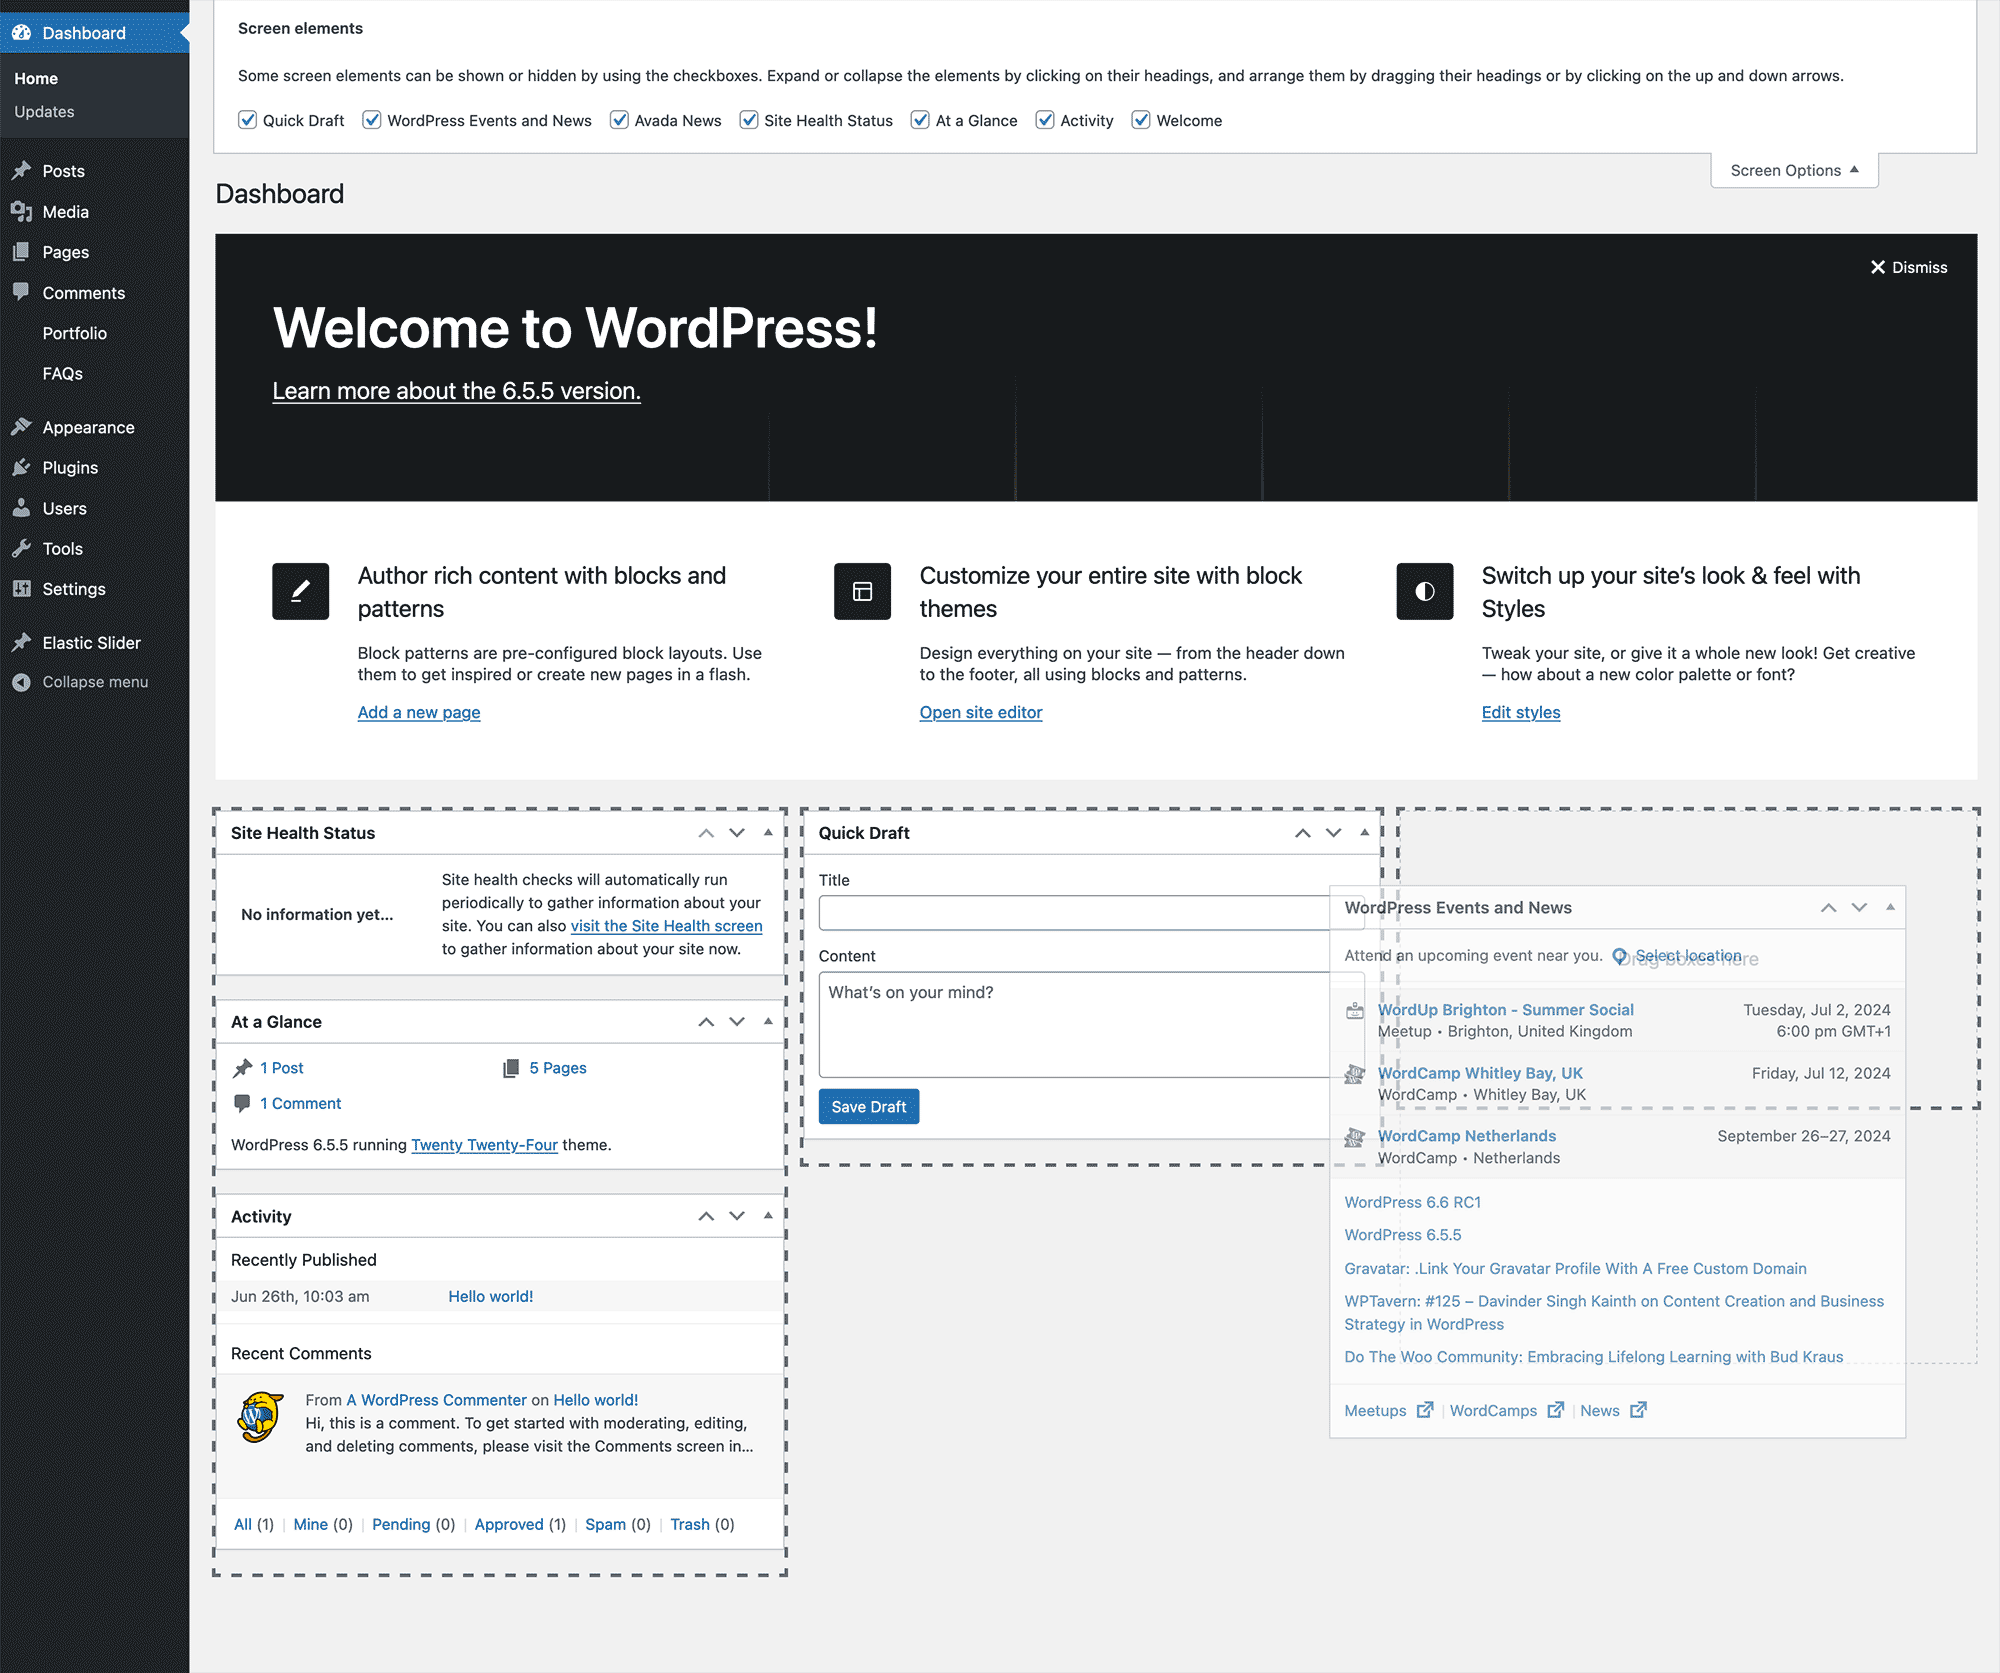Image resolution: width=2000 pixels, height=1673 pixels.
Task: Click the Tools icon in sidebar
Action: (22, 548)
